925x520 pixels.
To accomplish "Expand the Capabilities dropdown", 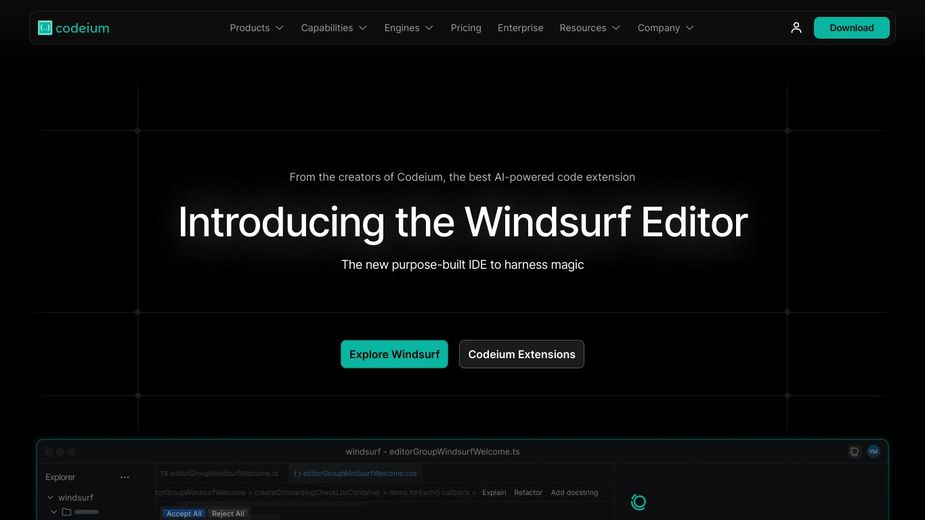I will 334,28.
